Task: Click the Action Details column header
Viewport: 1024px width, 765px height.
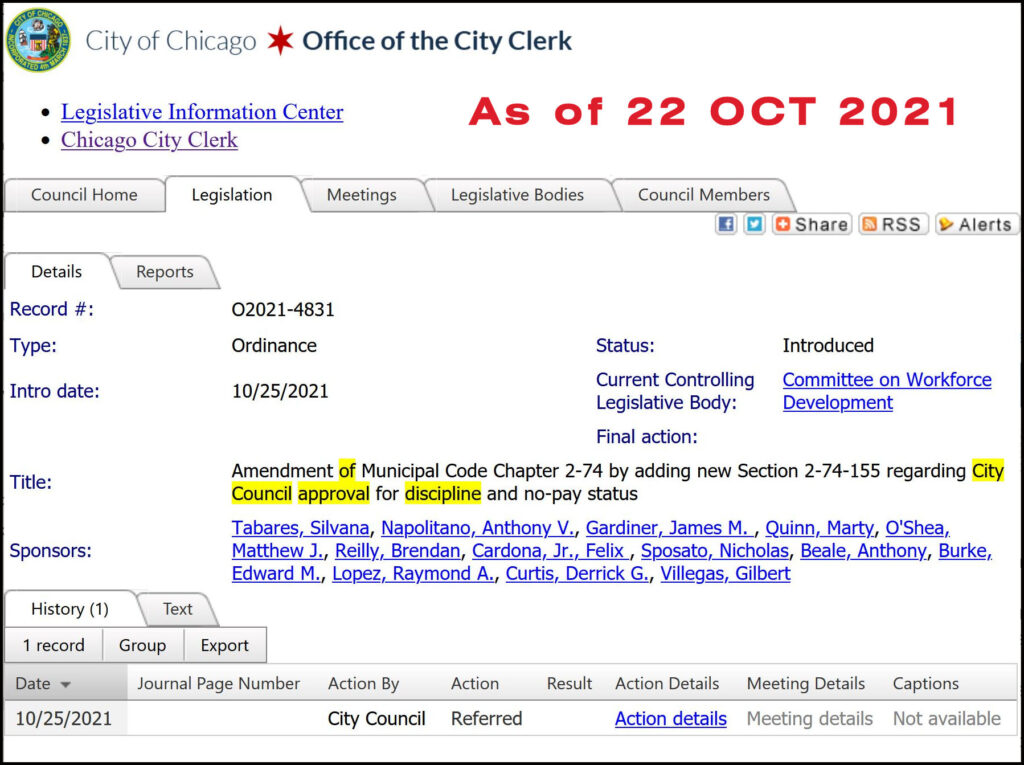Action: tap(667, 684)
